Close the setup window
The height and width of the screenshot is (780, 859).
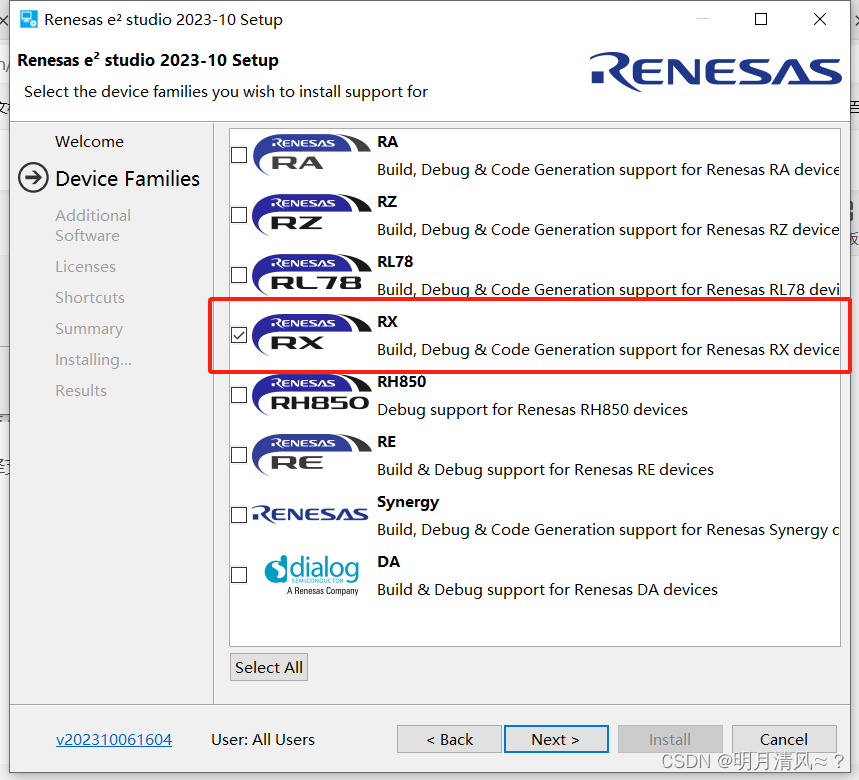click(820, 19)
